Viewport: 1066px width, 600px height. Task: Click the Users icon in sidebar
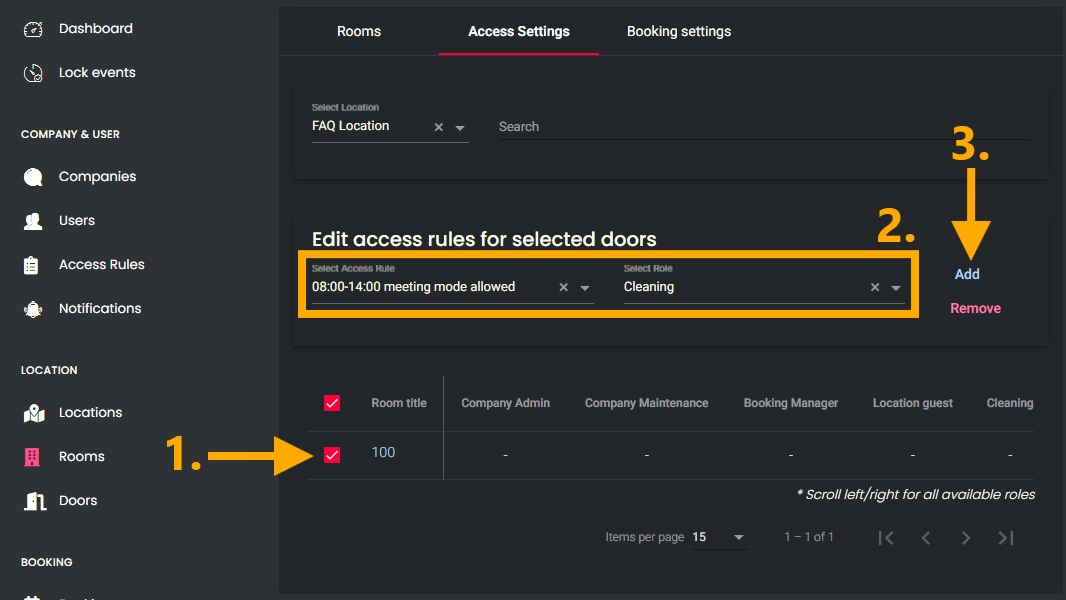click(x=33, y=221)
